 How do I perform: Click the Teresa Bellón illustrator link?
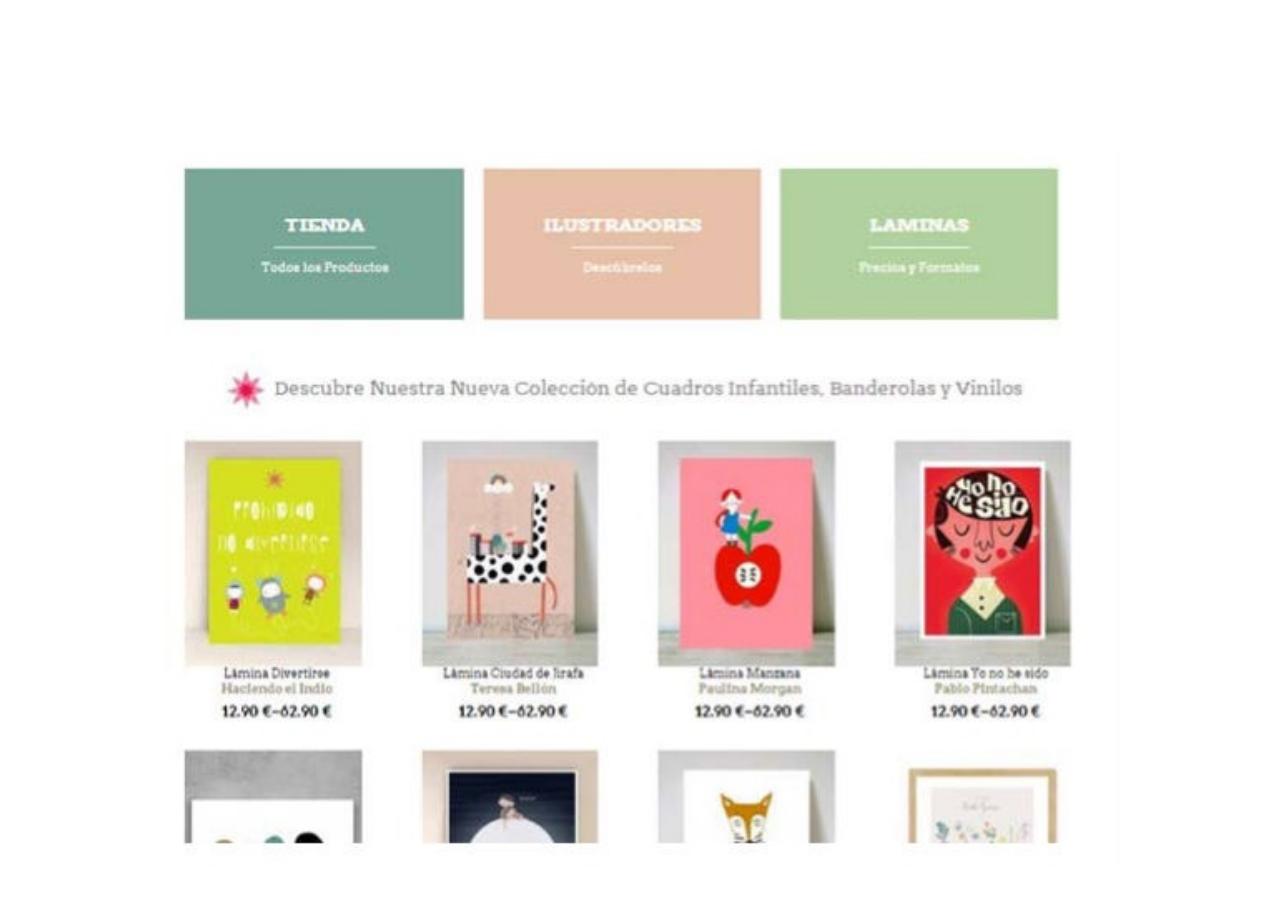point(513,689)
